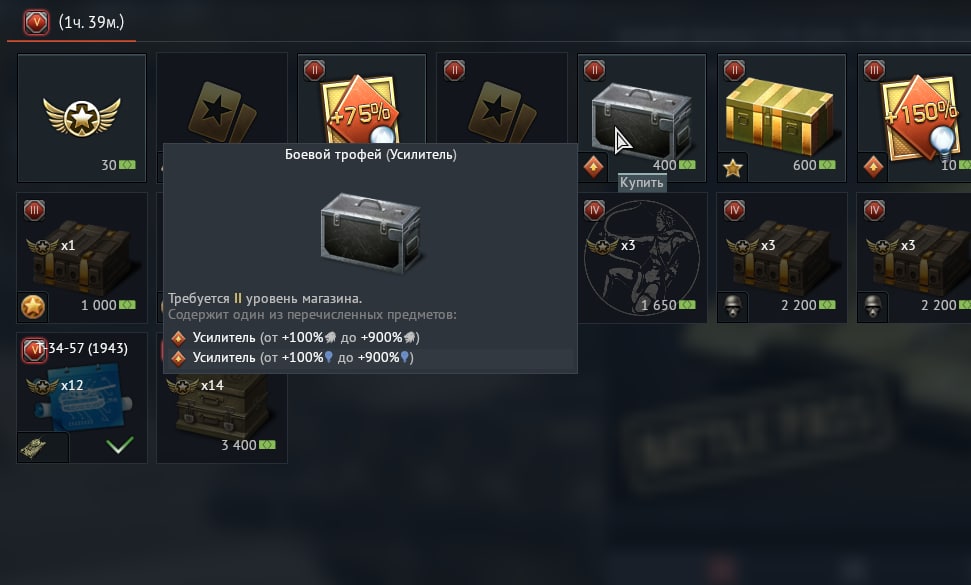
Task: Choose the 1 000 warbond level III crate
Action: coord(82,258)
